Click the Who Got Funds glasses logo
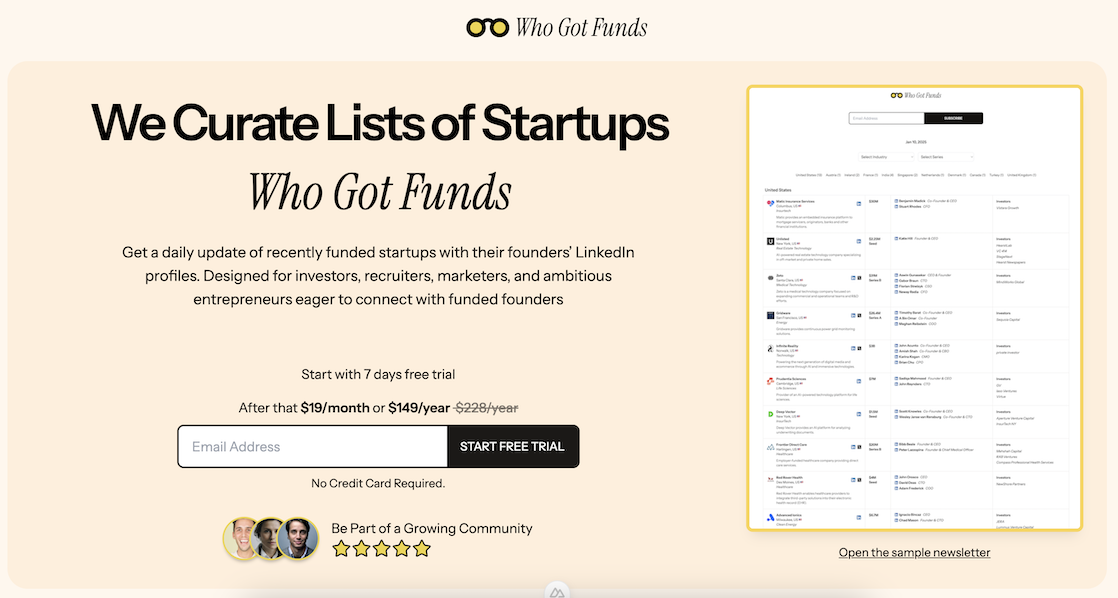This screenshot has width=1118, height=598. click(x=487, y=27)
